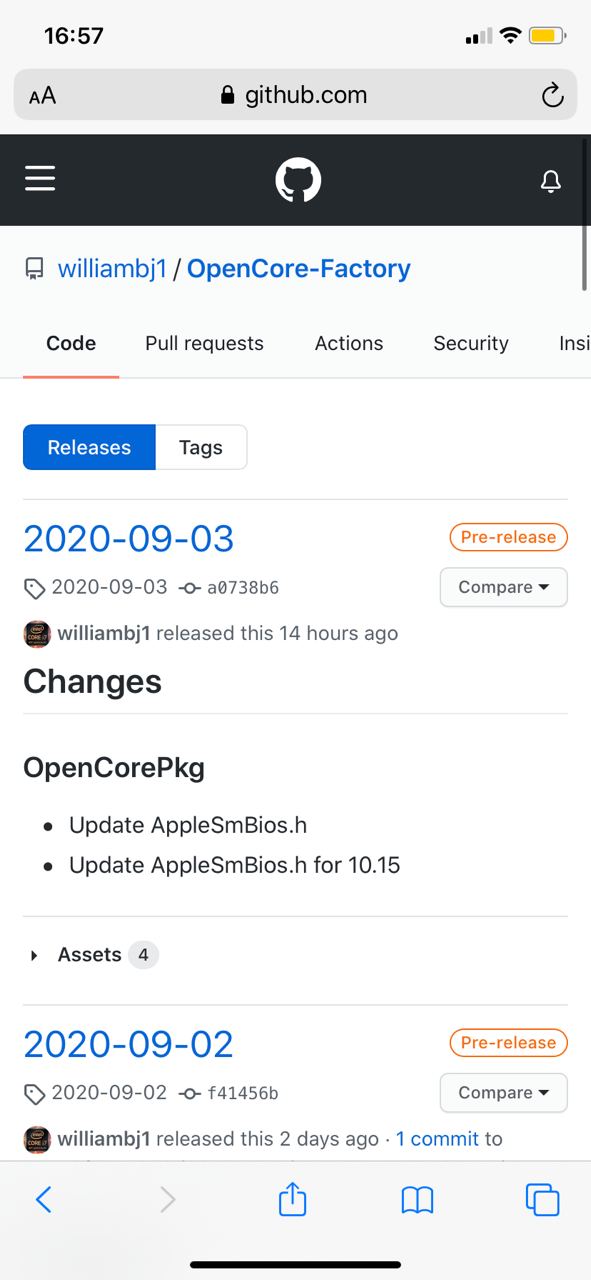Show Safari open tabs icon
The height and width of the screenshot is (1280, 591).
(542, 1199)
